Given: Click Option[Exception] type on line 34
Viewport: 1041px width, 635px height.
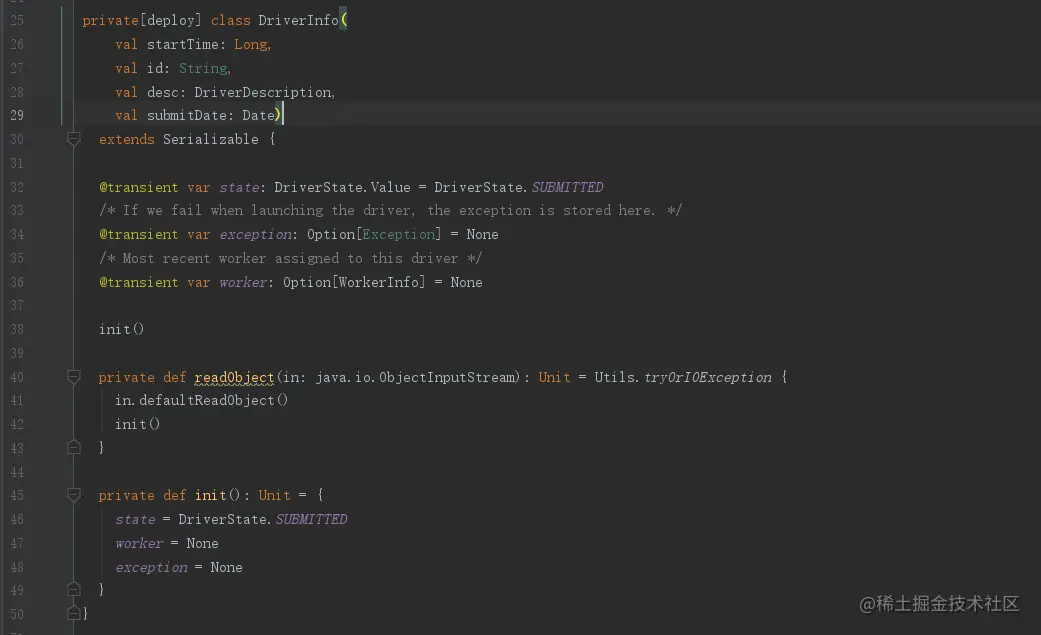Looking at the screenshot, I should (x=374, y=234).
